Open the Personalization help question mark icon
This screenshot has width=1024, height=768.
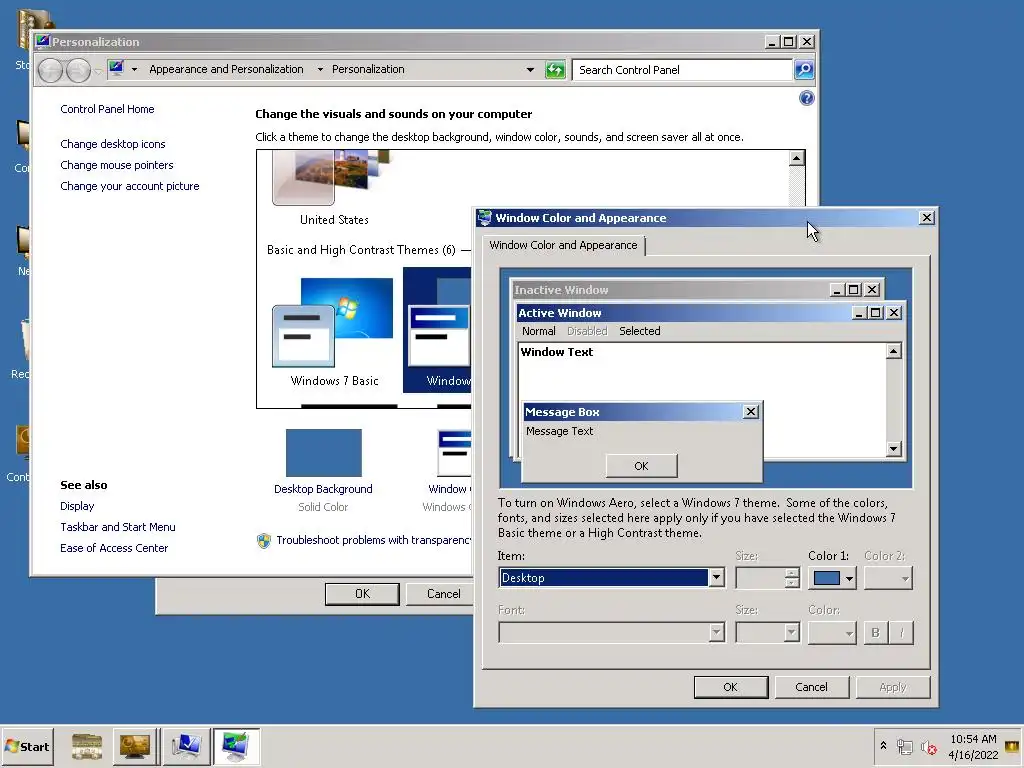[807, 98]
